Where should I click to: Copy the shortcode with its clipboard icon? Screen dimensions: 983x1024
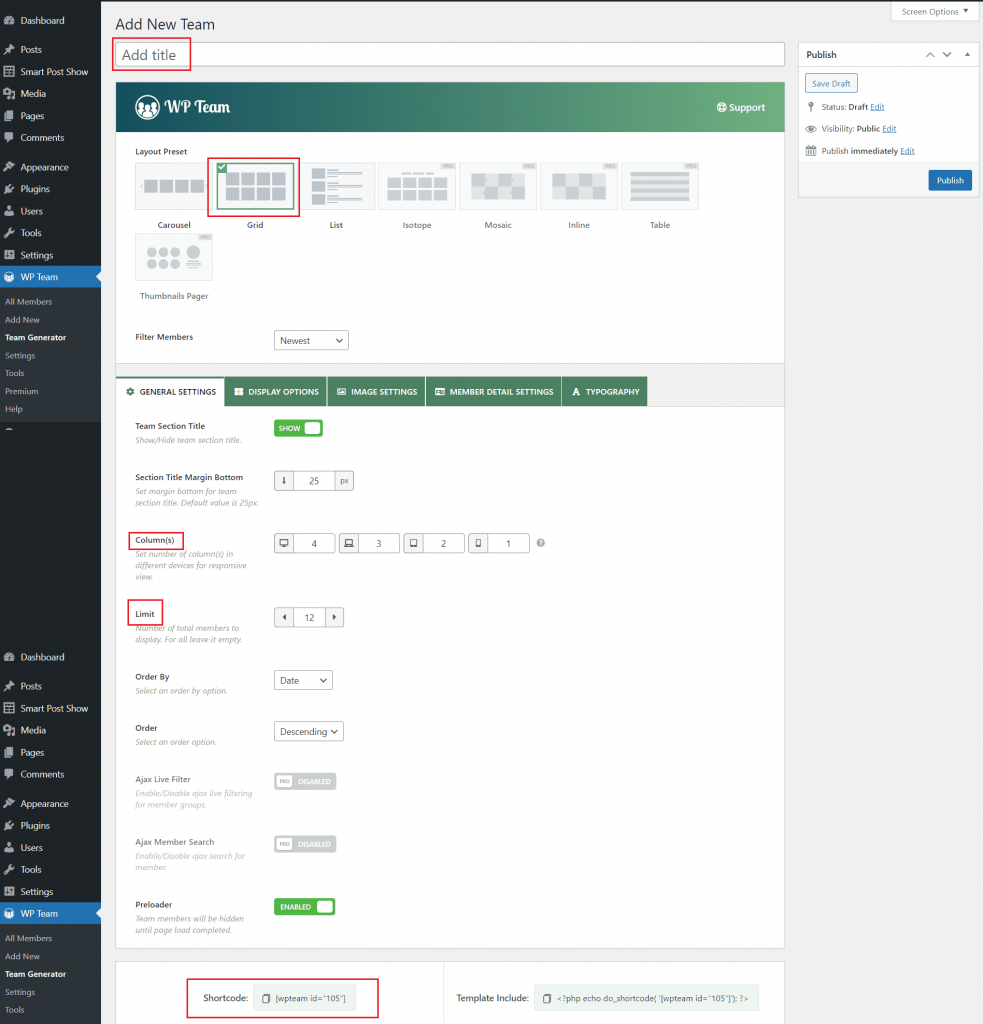point(266,999)
